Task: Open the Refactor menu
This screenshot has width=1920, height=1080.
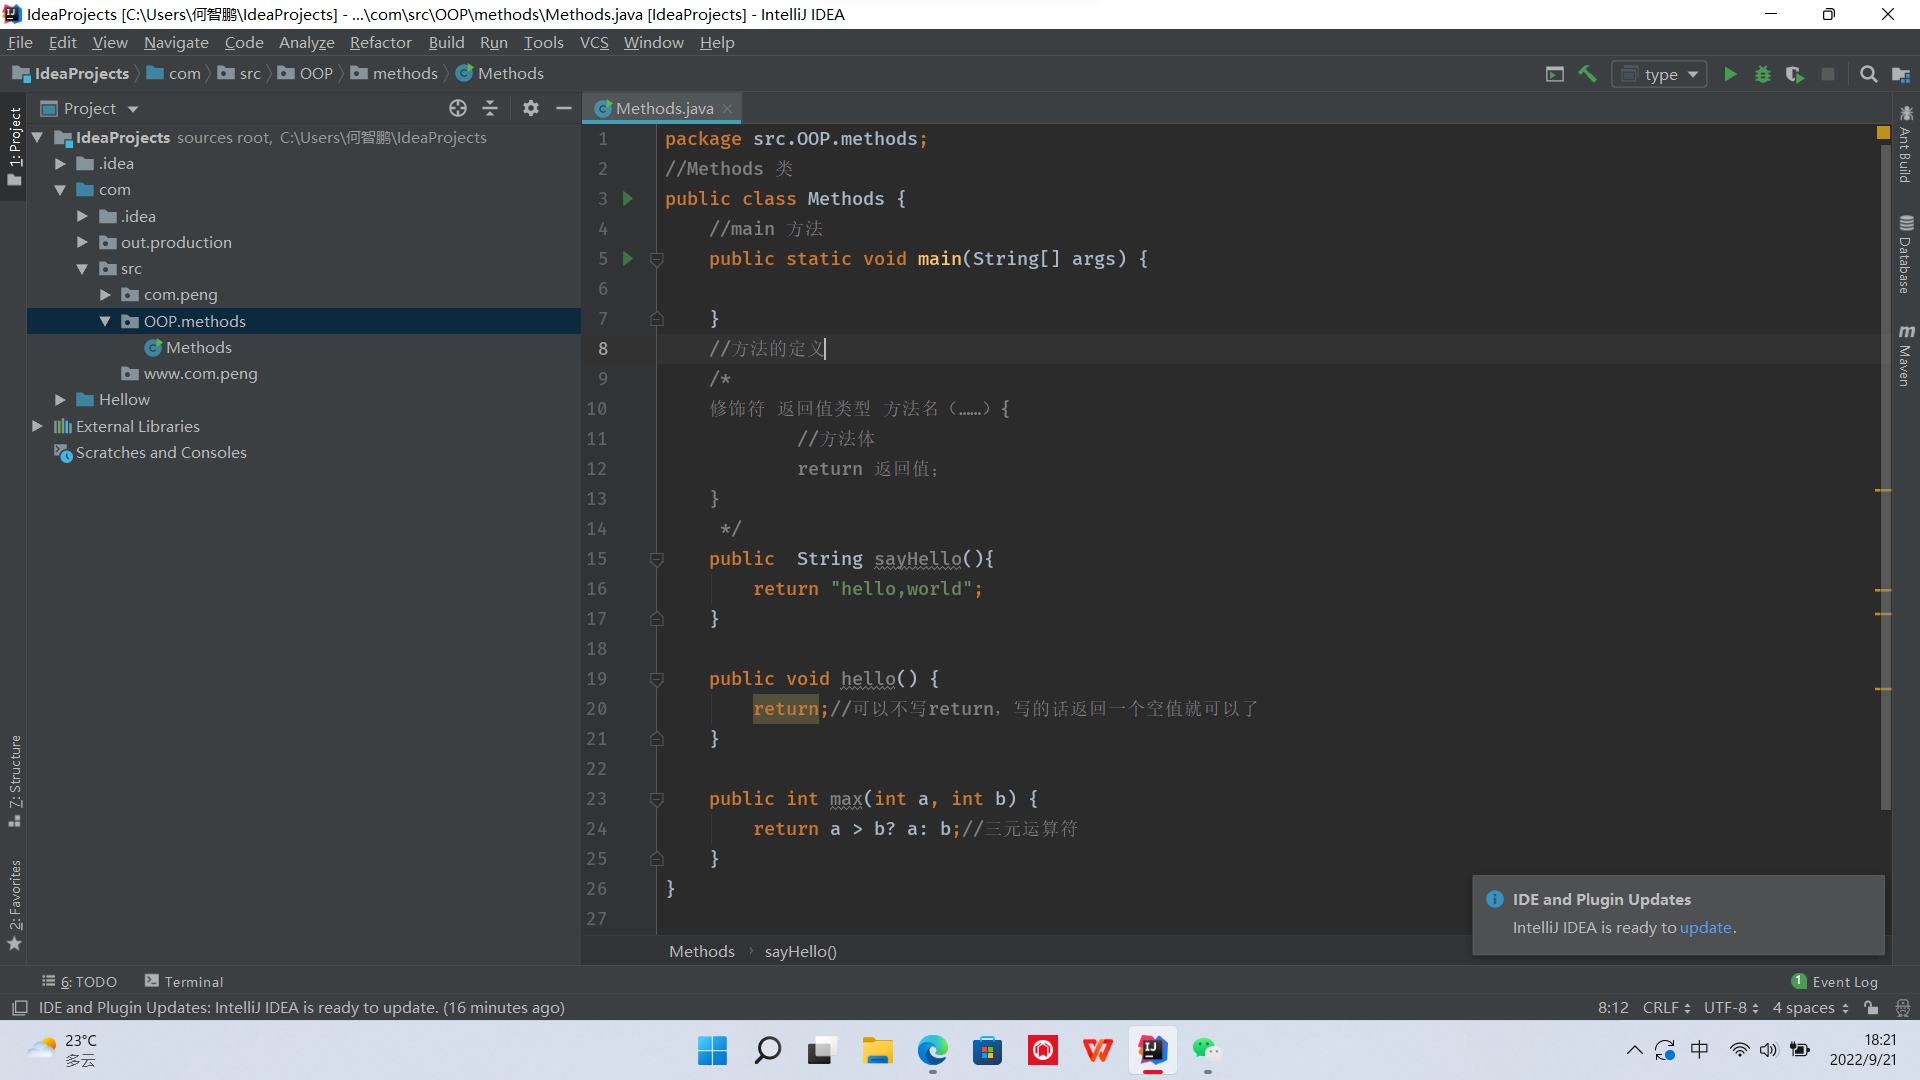Action: pos(380,42)
